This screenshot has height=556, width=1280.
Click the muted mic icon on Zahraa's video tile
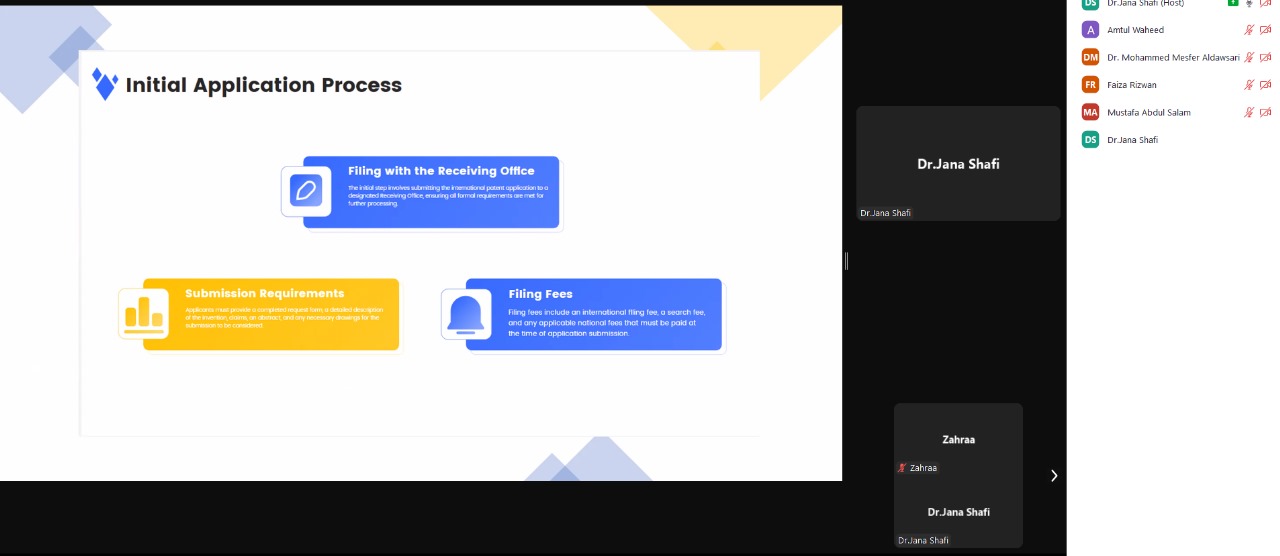pyautogui.click(x=902, y=468)
